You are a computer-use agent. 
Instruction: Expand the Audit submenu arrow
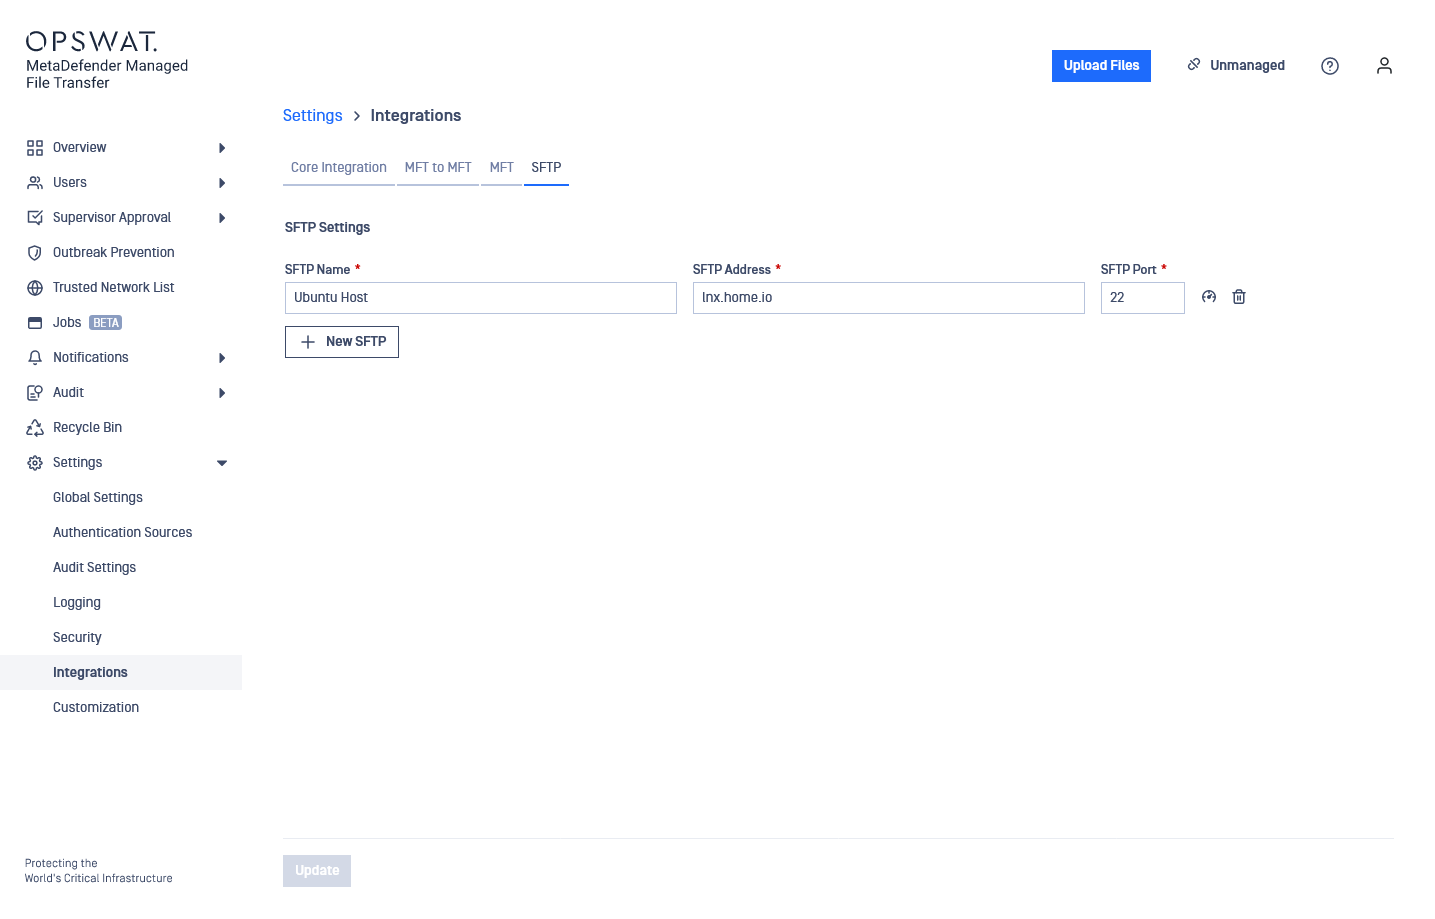[x=222, y=393]
